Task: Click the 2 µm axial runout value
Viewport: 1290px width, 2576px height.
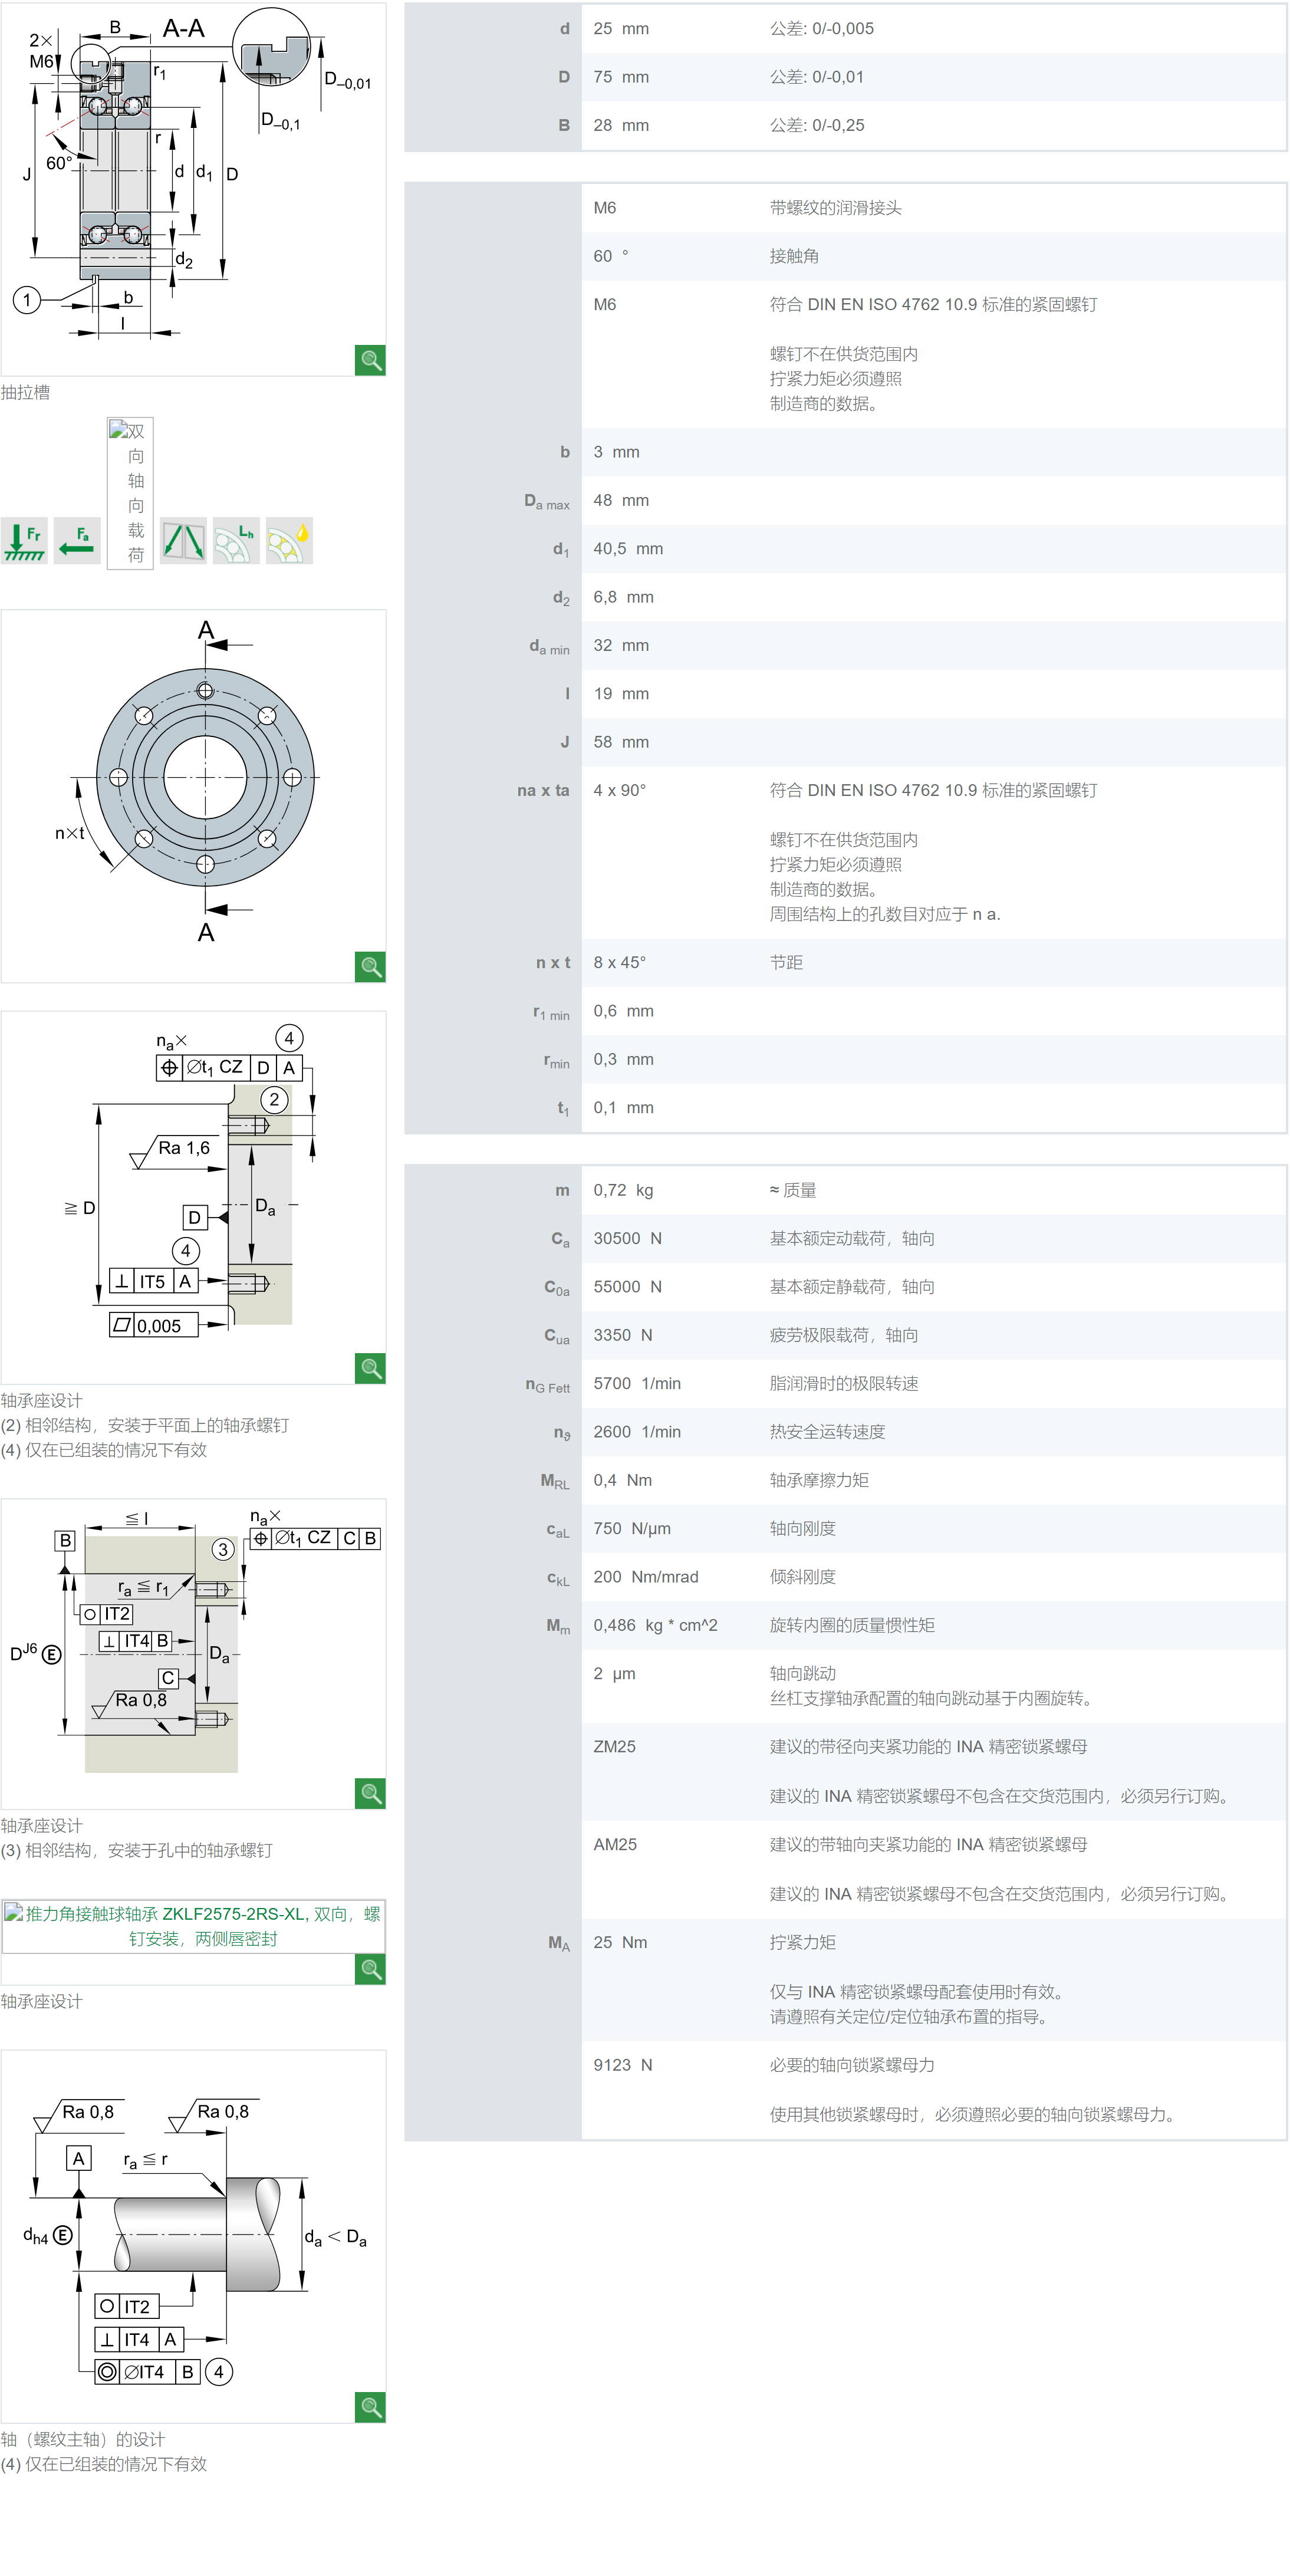Action: point(614,1674)
